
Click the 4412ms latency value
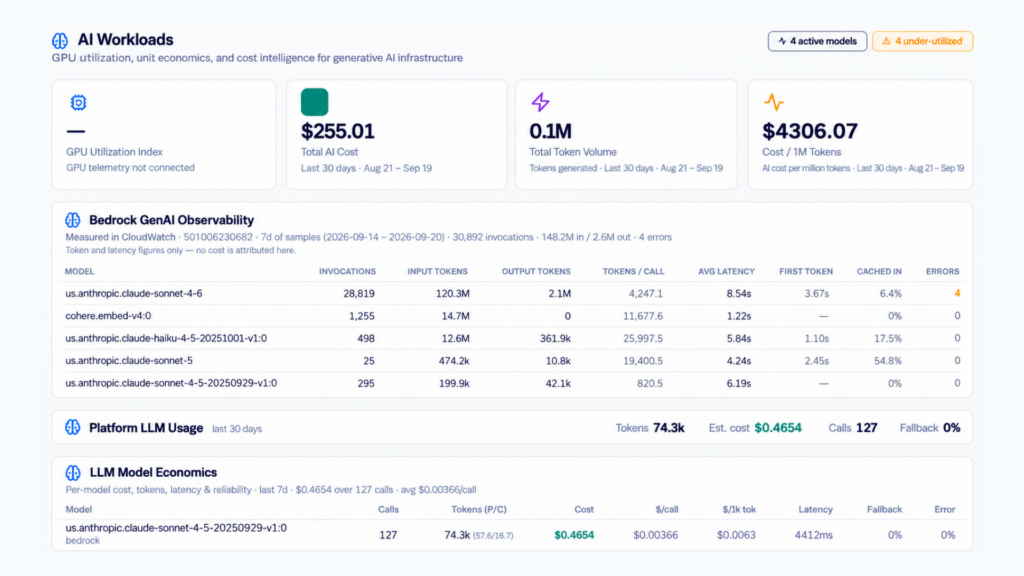pyautogui.click(x=814, y=535)
